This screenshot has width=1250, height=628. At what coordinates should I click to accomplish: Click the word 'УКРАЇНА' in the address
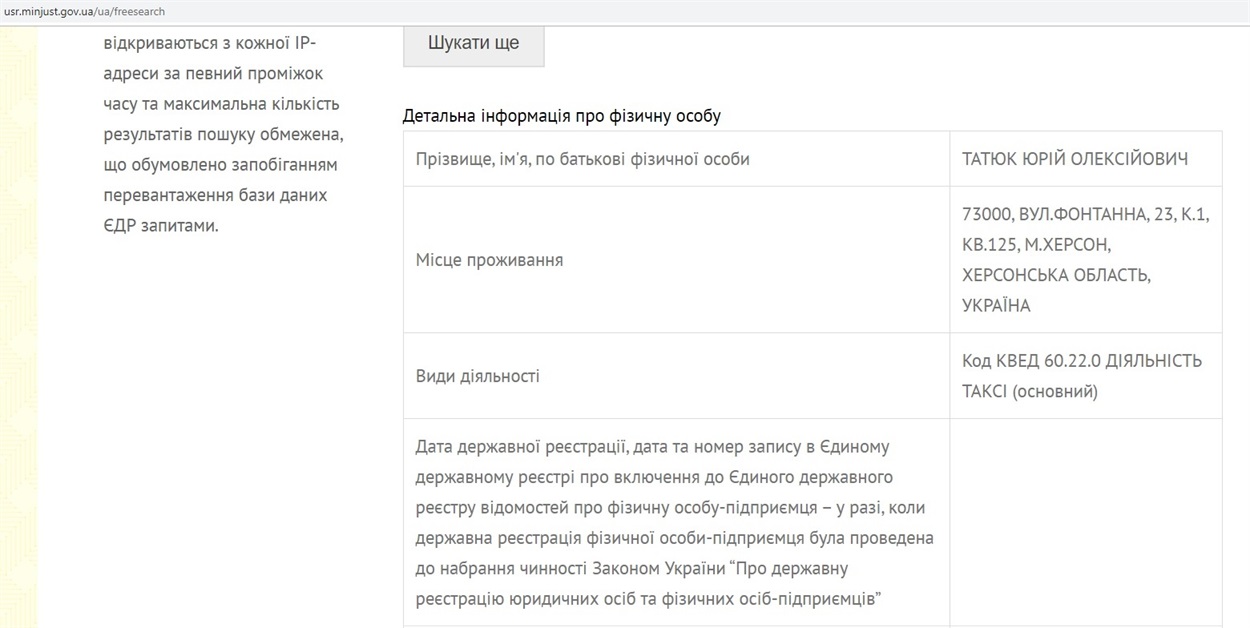[x=996, y=305]
